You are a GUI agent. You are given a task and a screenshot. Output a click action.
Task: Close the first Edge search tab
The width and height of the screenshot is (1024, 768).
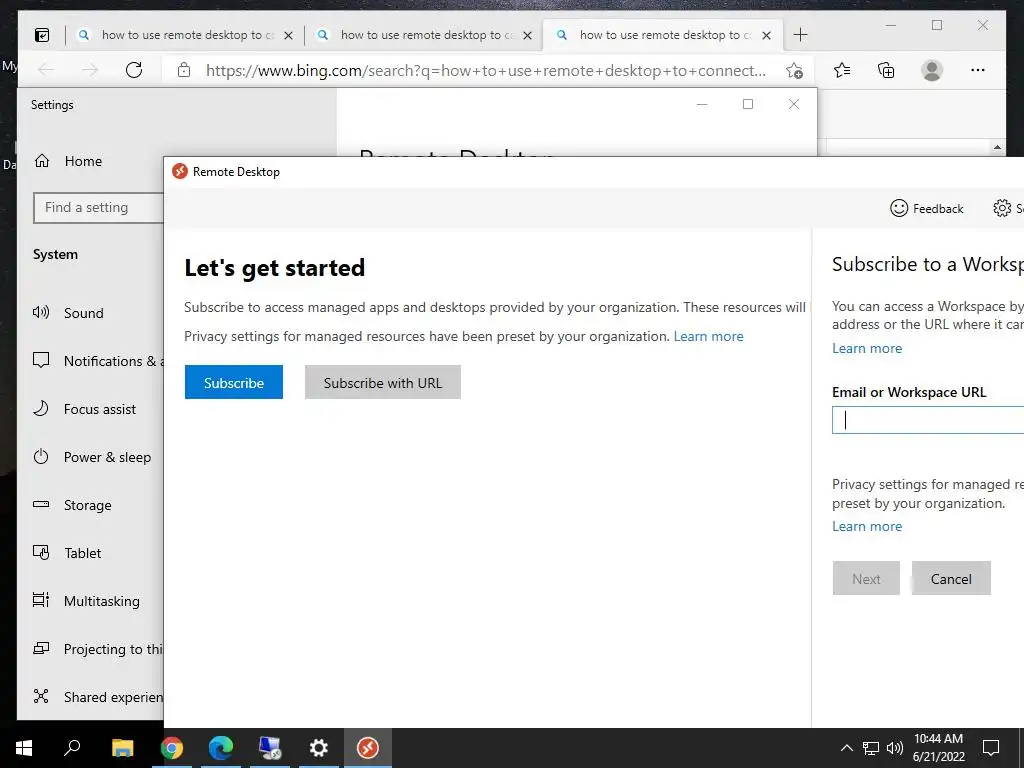coord(289,35)
